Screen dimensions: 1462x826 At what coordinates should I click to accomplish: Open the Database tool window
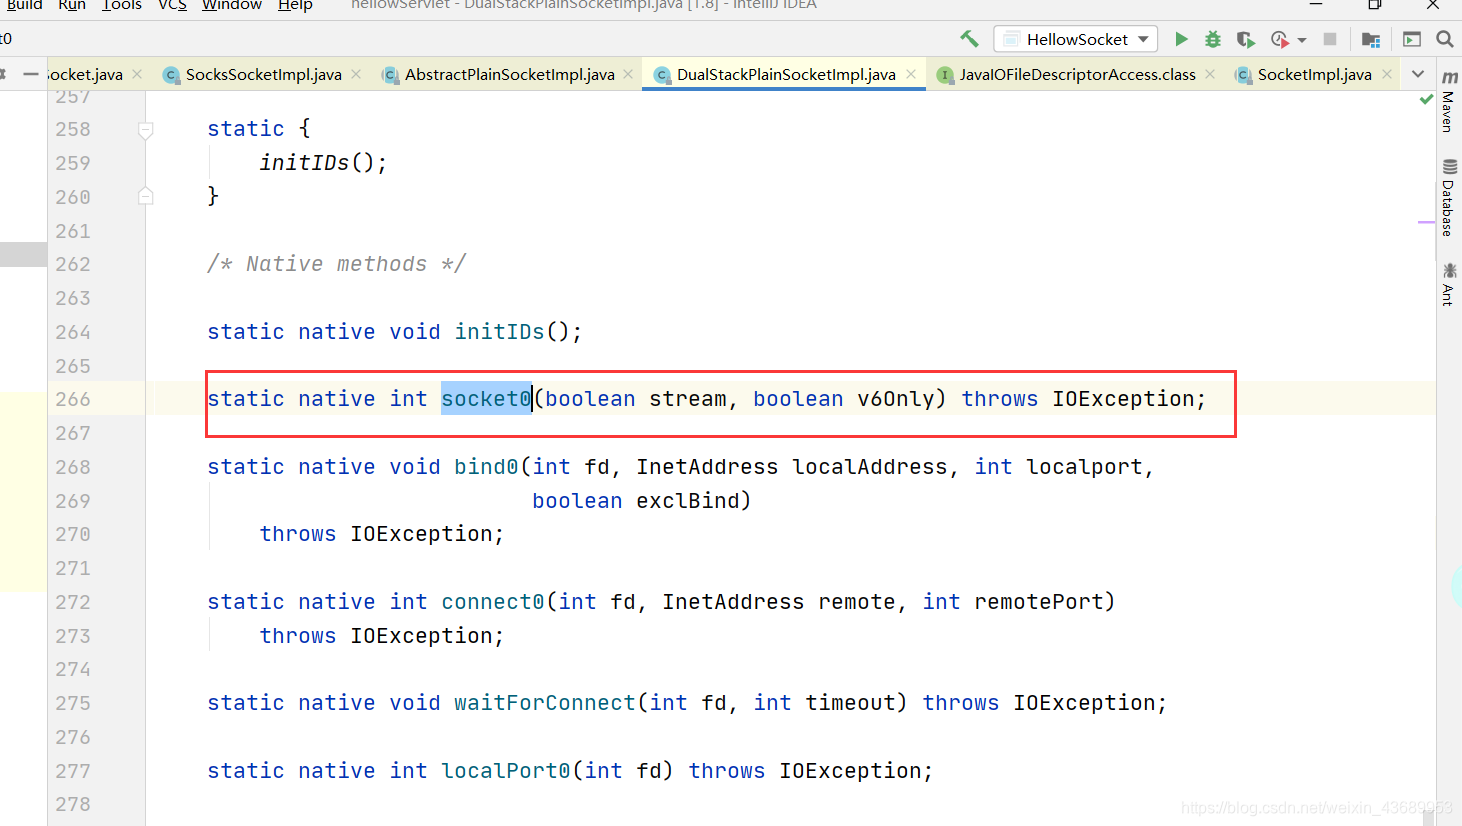[x=1449, y=197]
